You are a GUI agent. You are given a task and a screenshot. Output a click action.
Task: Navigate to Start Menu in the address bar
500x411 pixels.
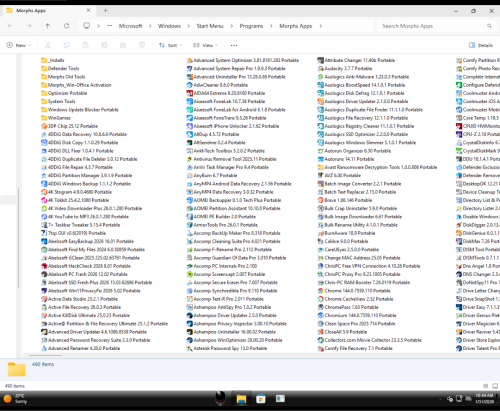tap(210, 26)
